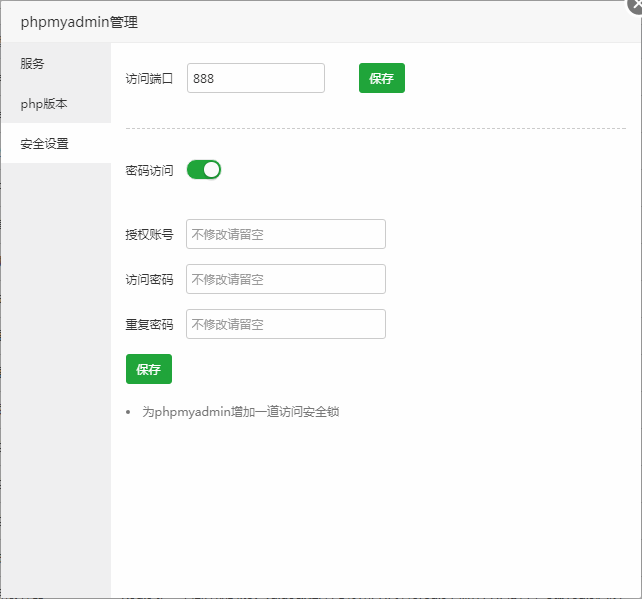Click the 密码访问 label beside the switch
This screenshot has width=642, height=599.
coord(149,171)
